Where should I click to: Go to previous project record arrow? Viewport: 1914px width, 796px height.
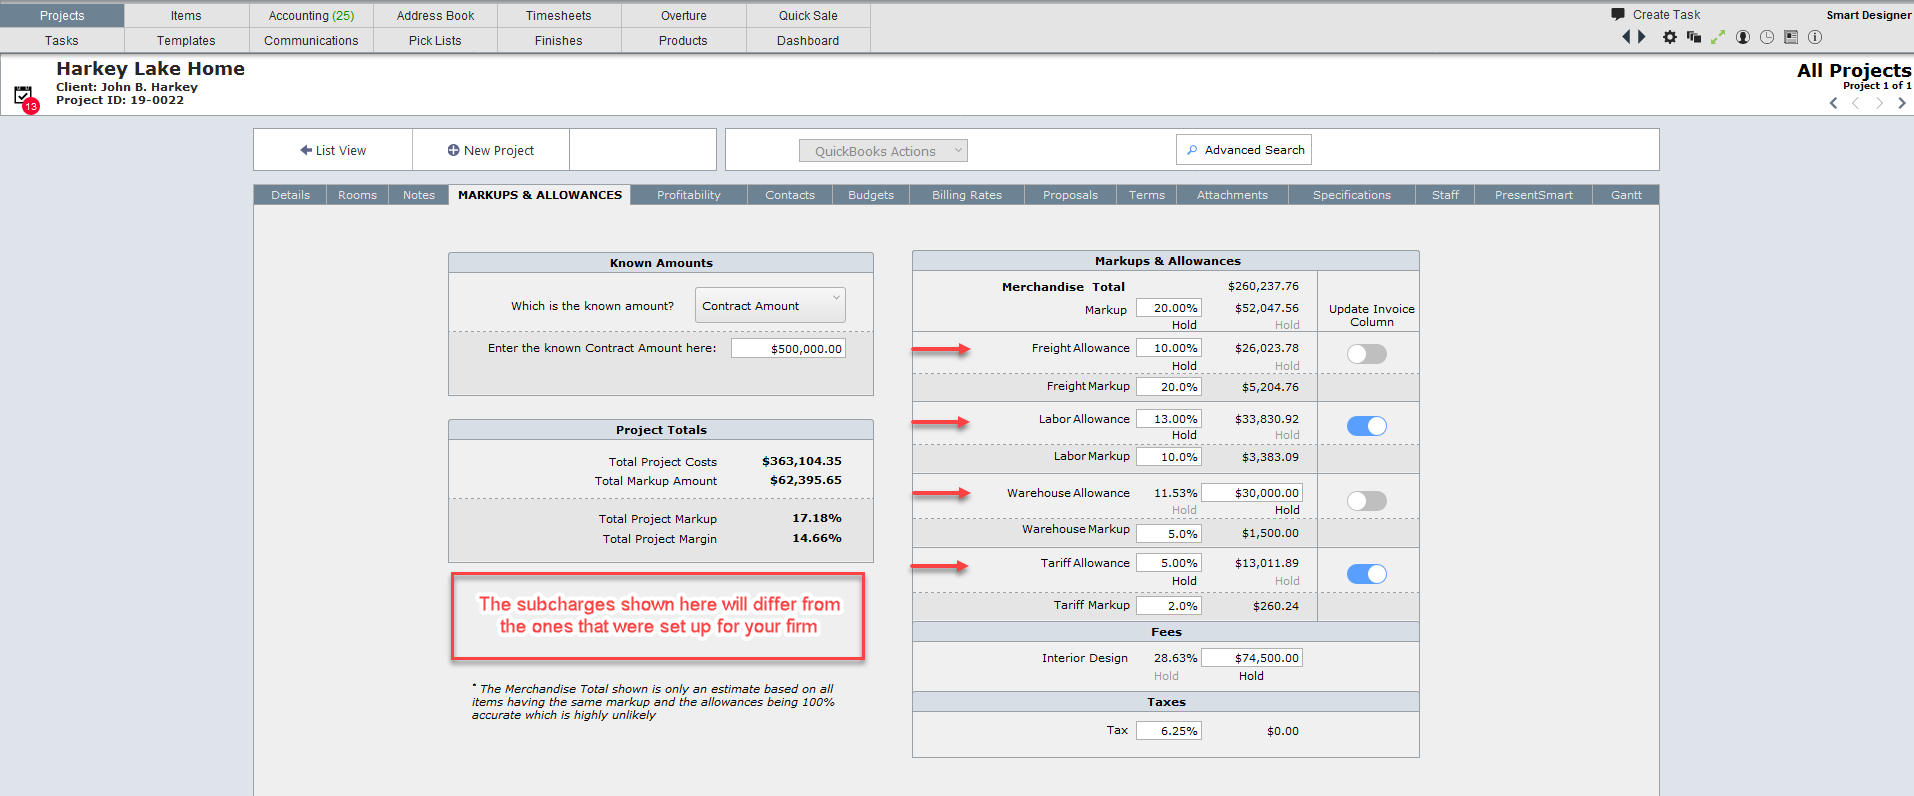(1856, 103)
